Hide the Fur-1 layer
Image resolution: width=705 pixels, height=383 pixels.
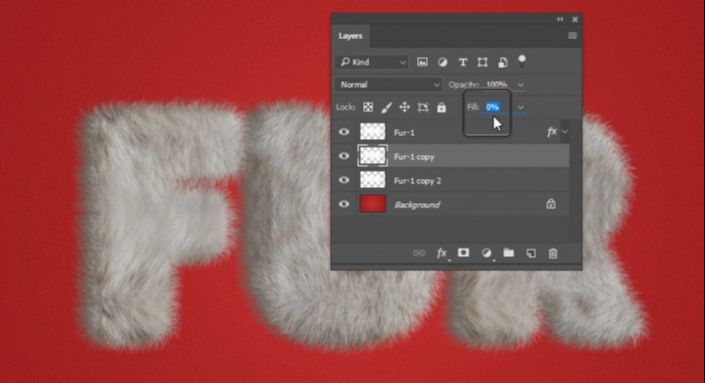(x=344, y=132)
